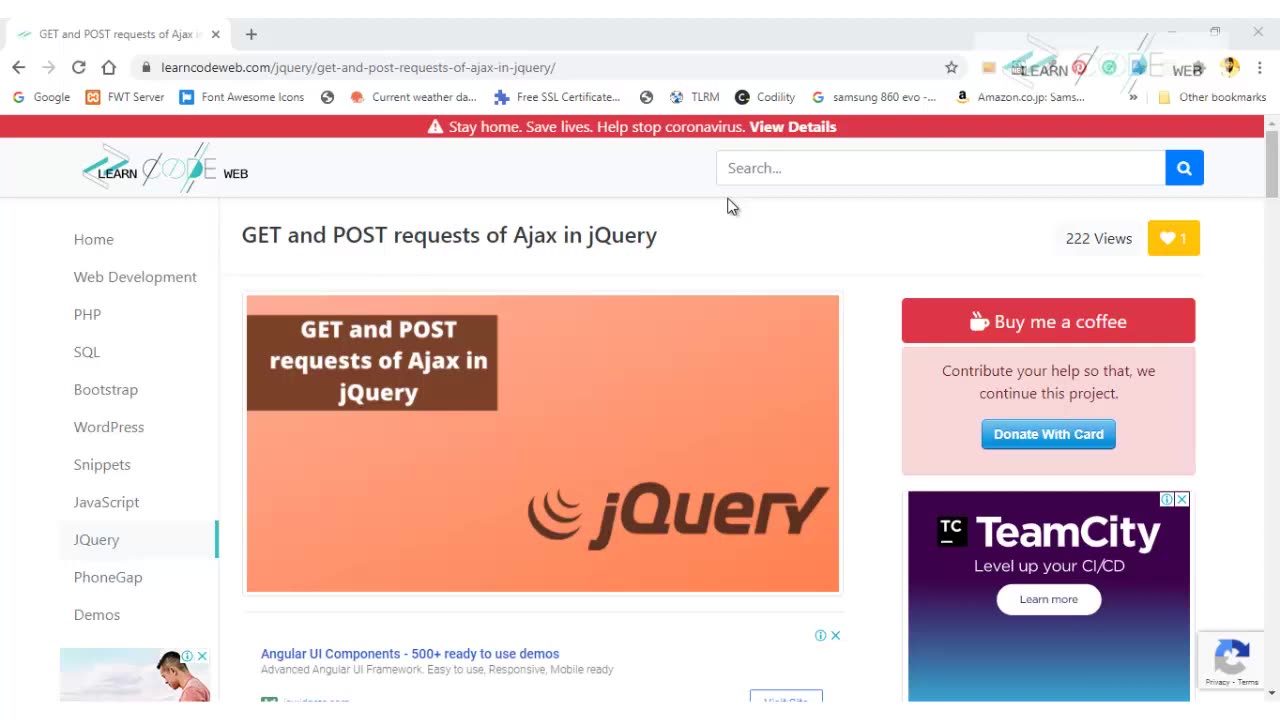
Task: Open the Demos sidebar item
Action: pos(97,614)
